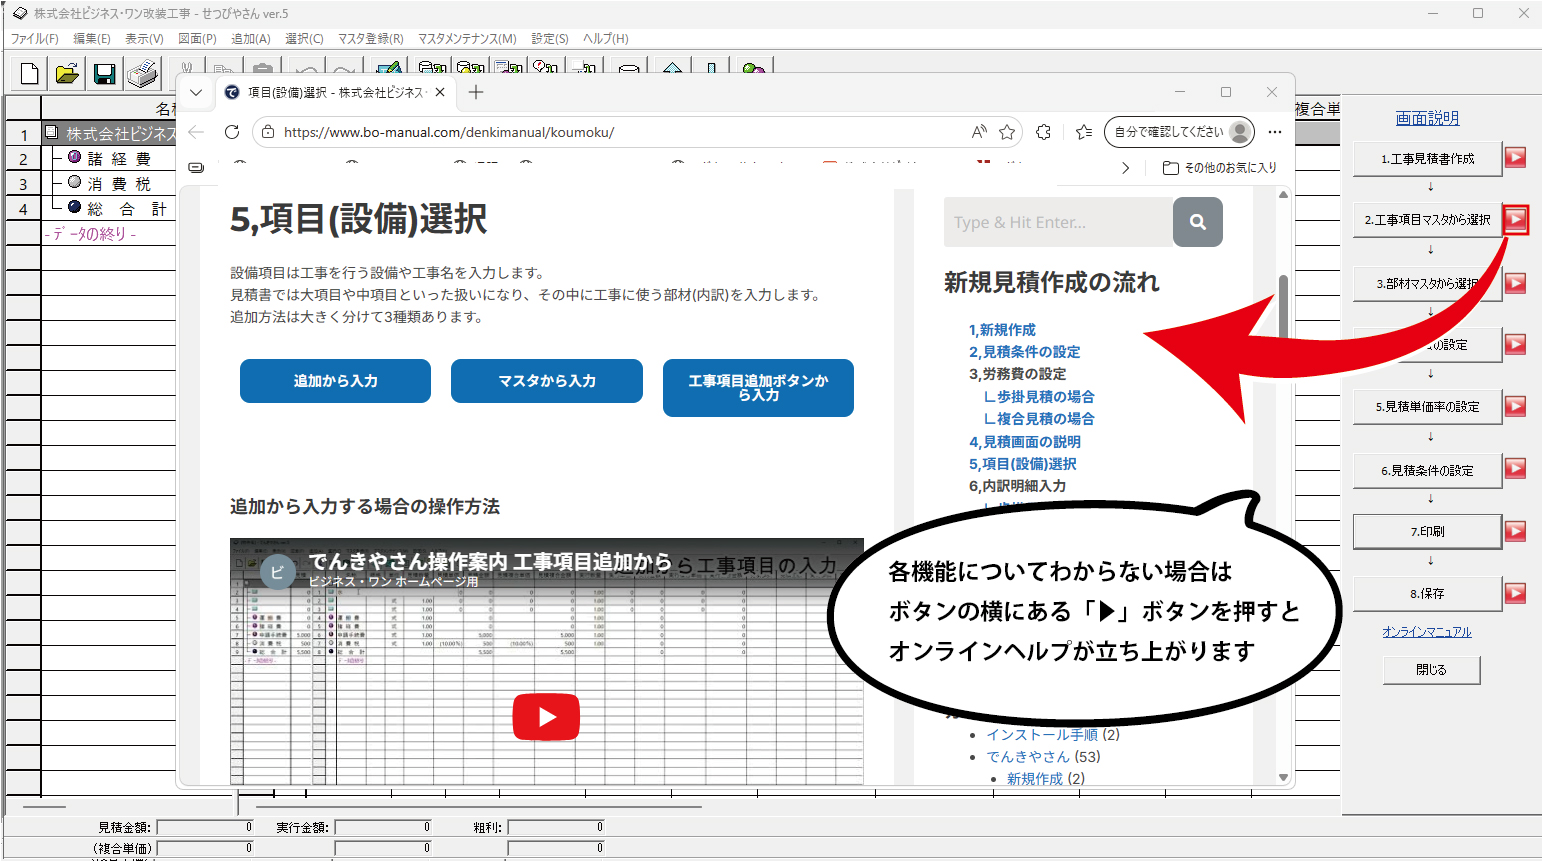The image size is (1542, 861).
Task: Open the favorites list icon in browser toolbar
Action: tap(1084, 132)
